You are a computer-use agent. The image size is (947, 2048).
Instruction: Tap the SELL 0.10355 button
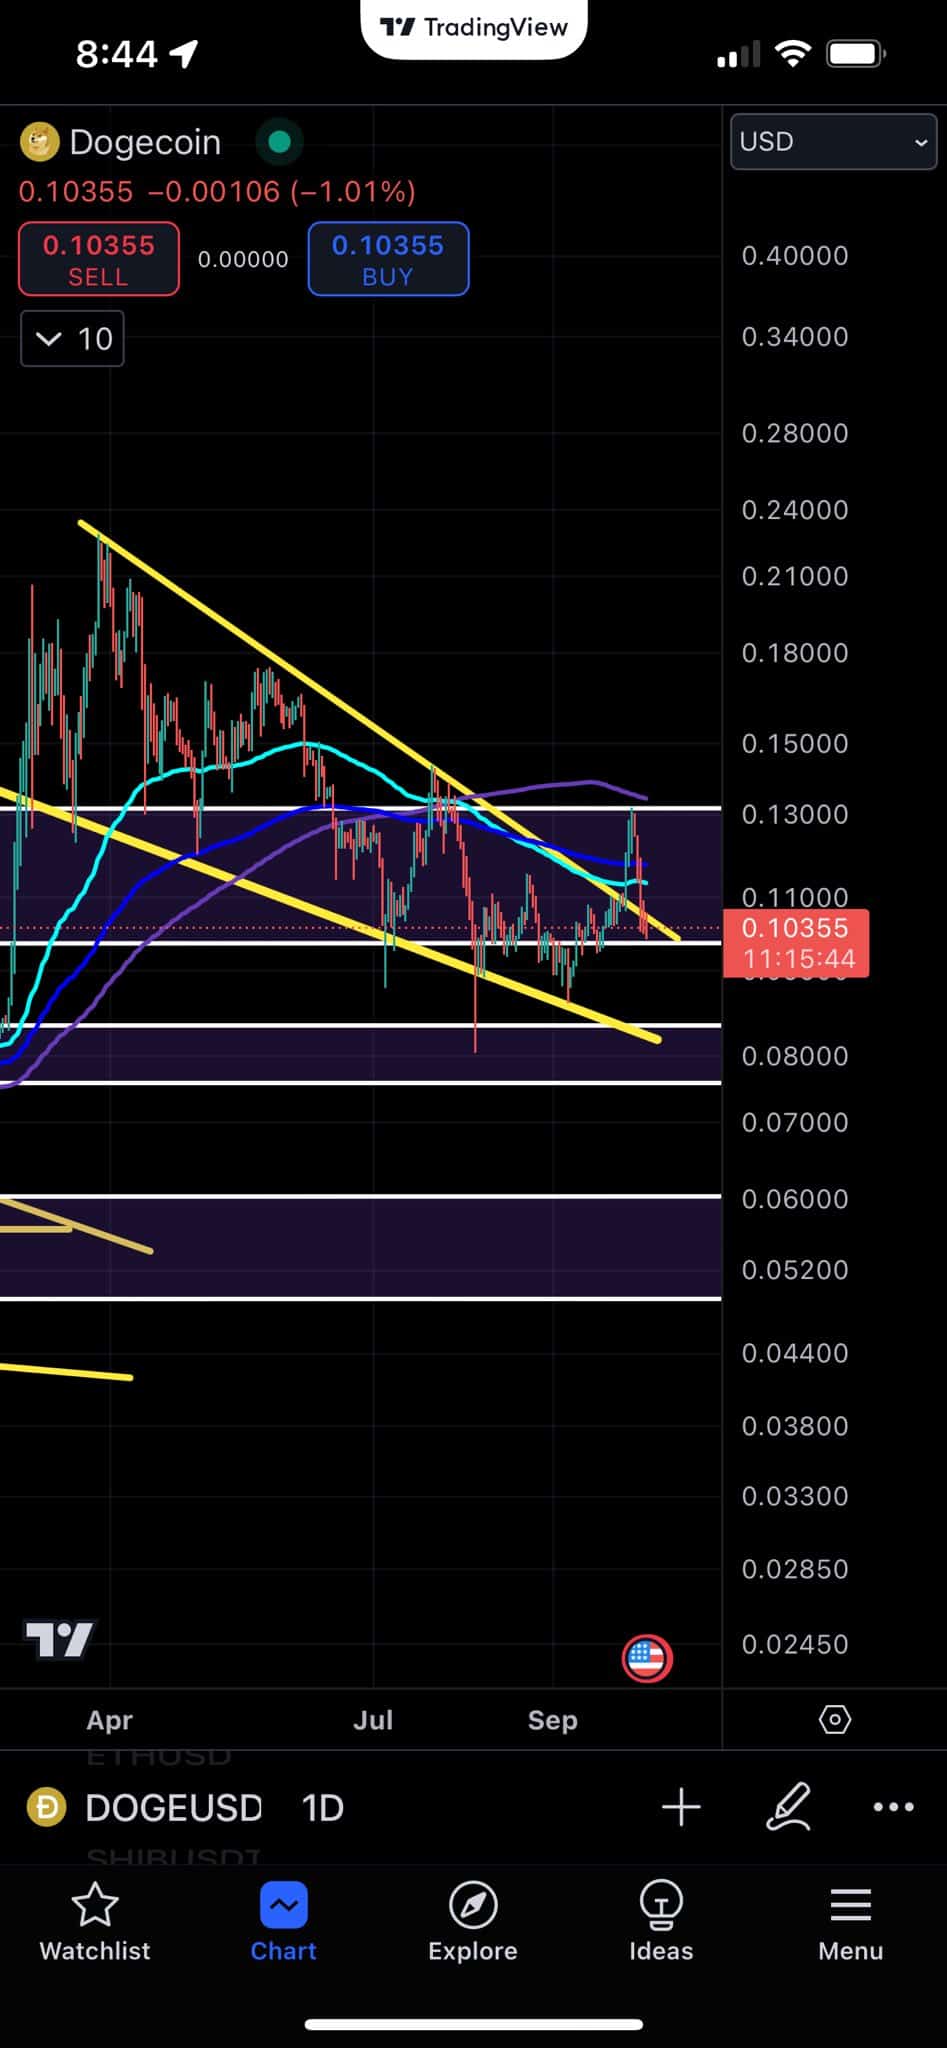[99, 259]
